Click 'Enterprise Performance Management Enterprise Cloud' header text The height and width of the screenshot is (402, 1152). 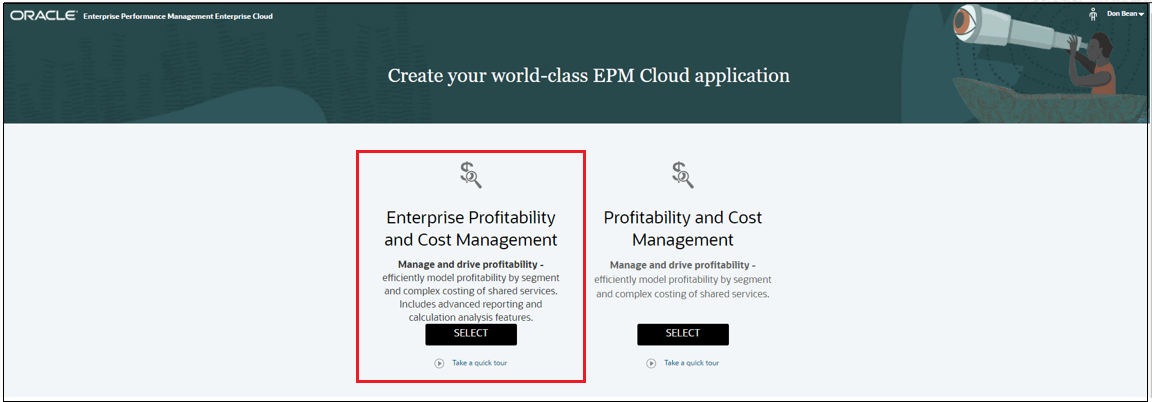point(179,16)
